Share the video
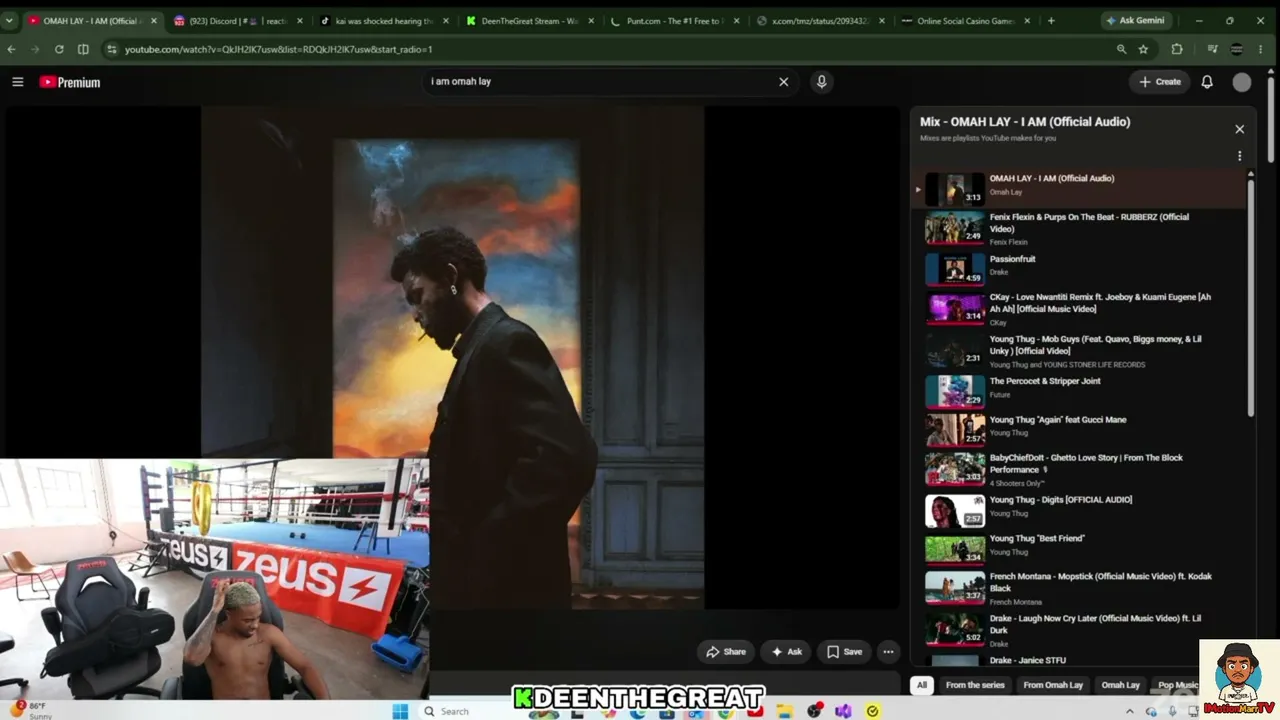1280x720 pixels. click(x=726, y=652)
